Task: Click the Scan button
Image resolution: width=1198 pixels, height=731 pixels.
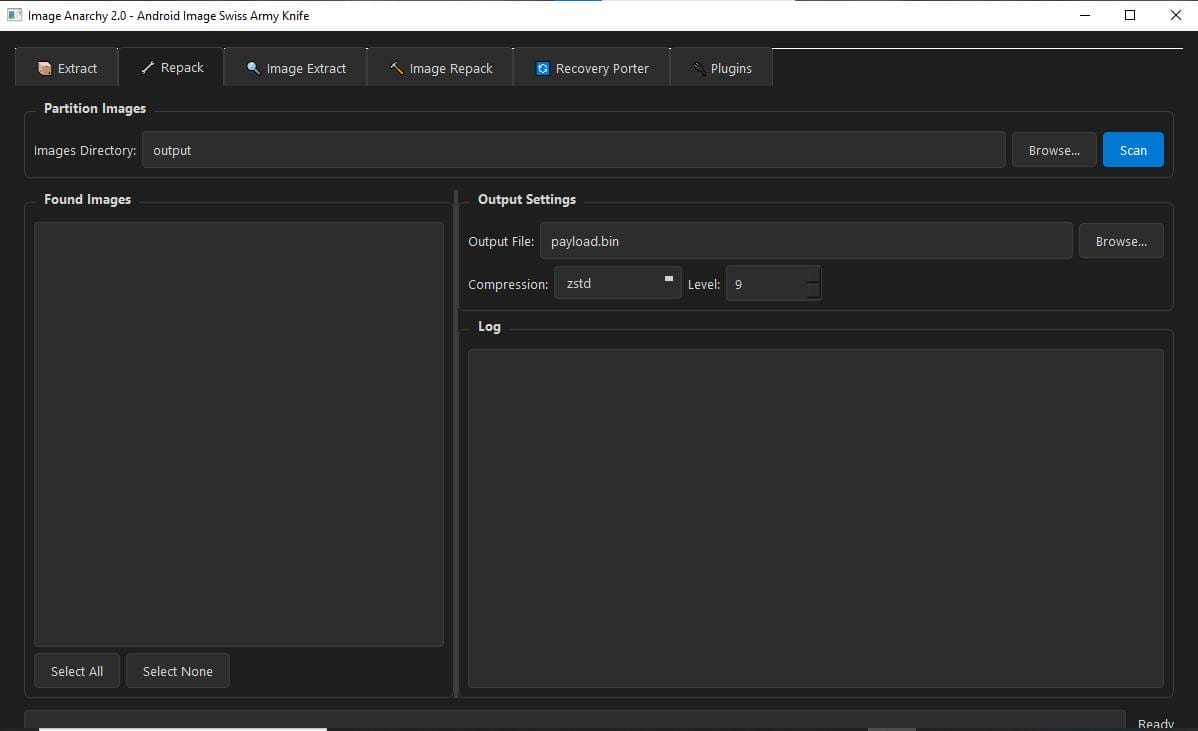Action: coord(1133,149)
